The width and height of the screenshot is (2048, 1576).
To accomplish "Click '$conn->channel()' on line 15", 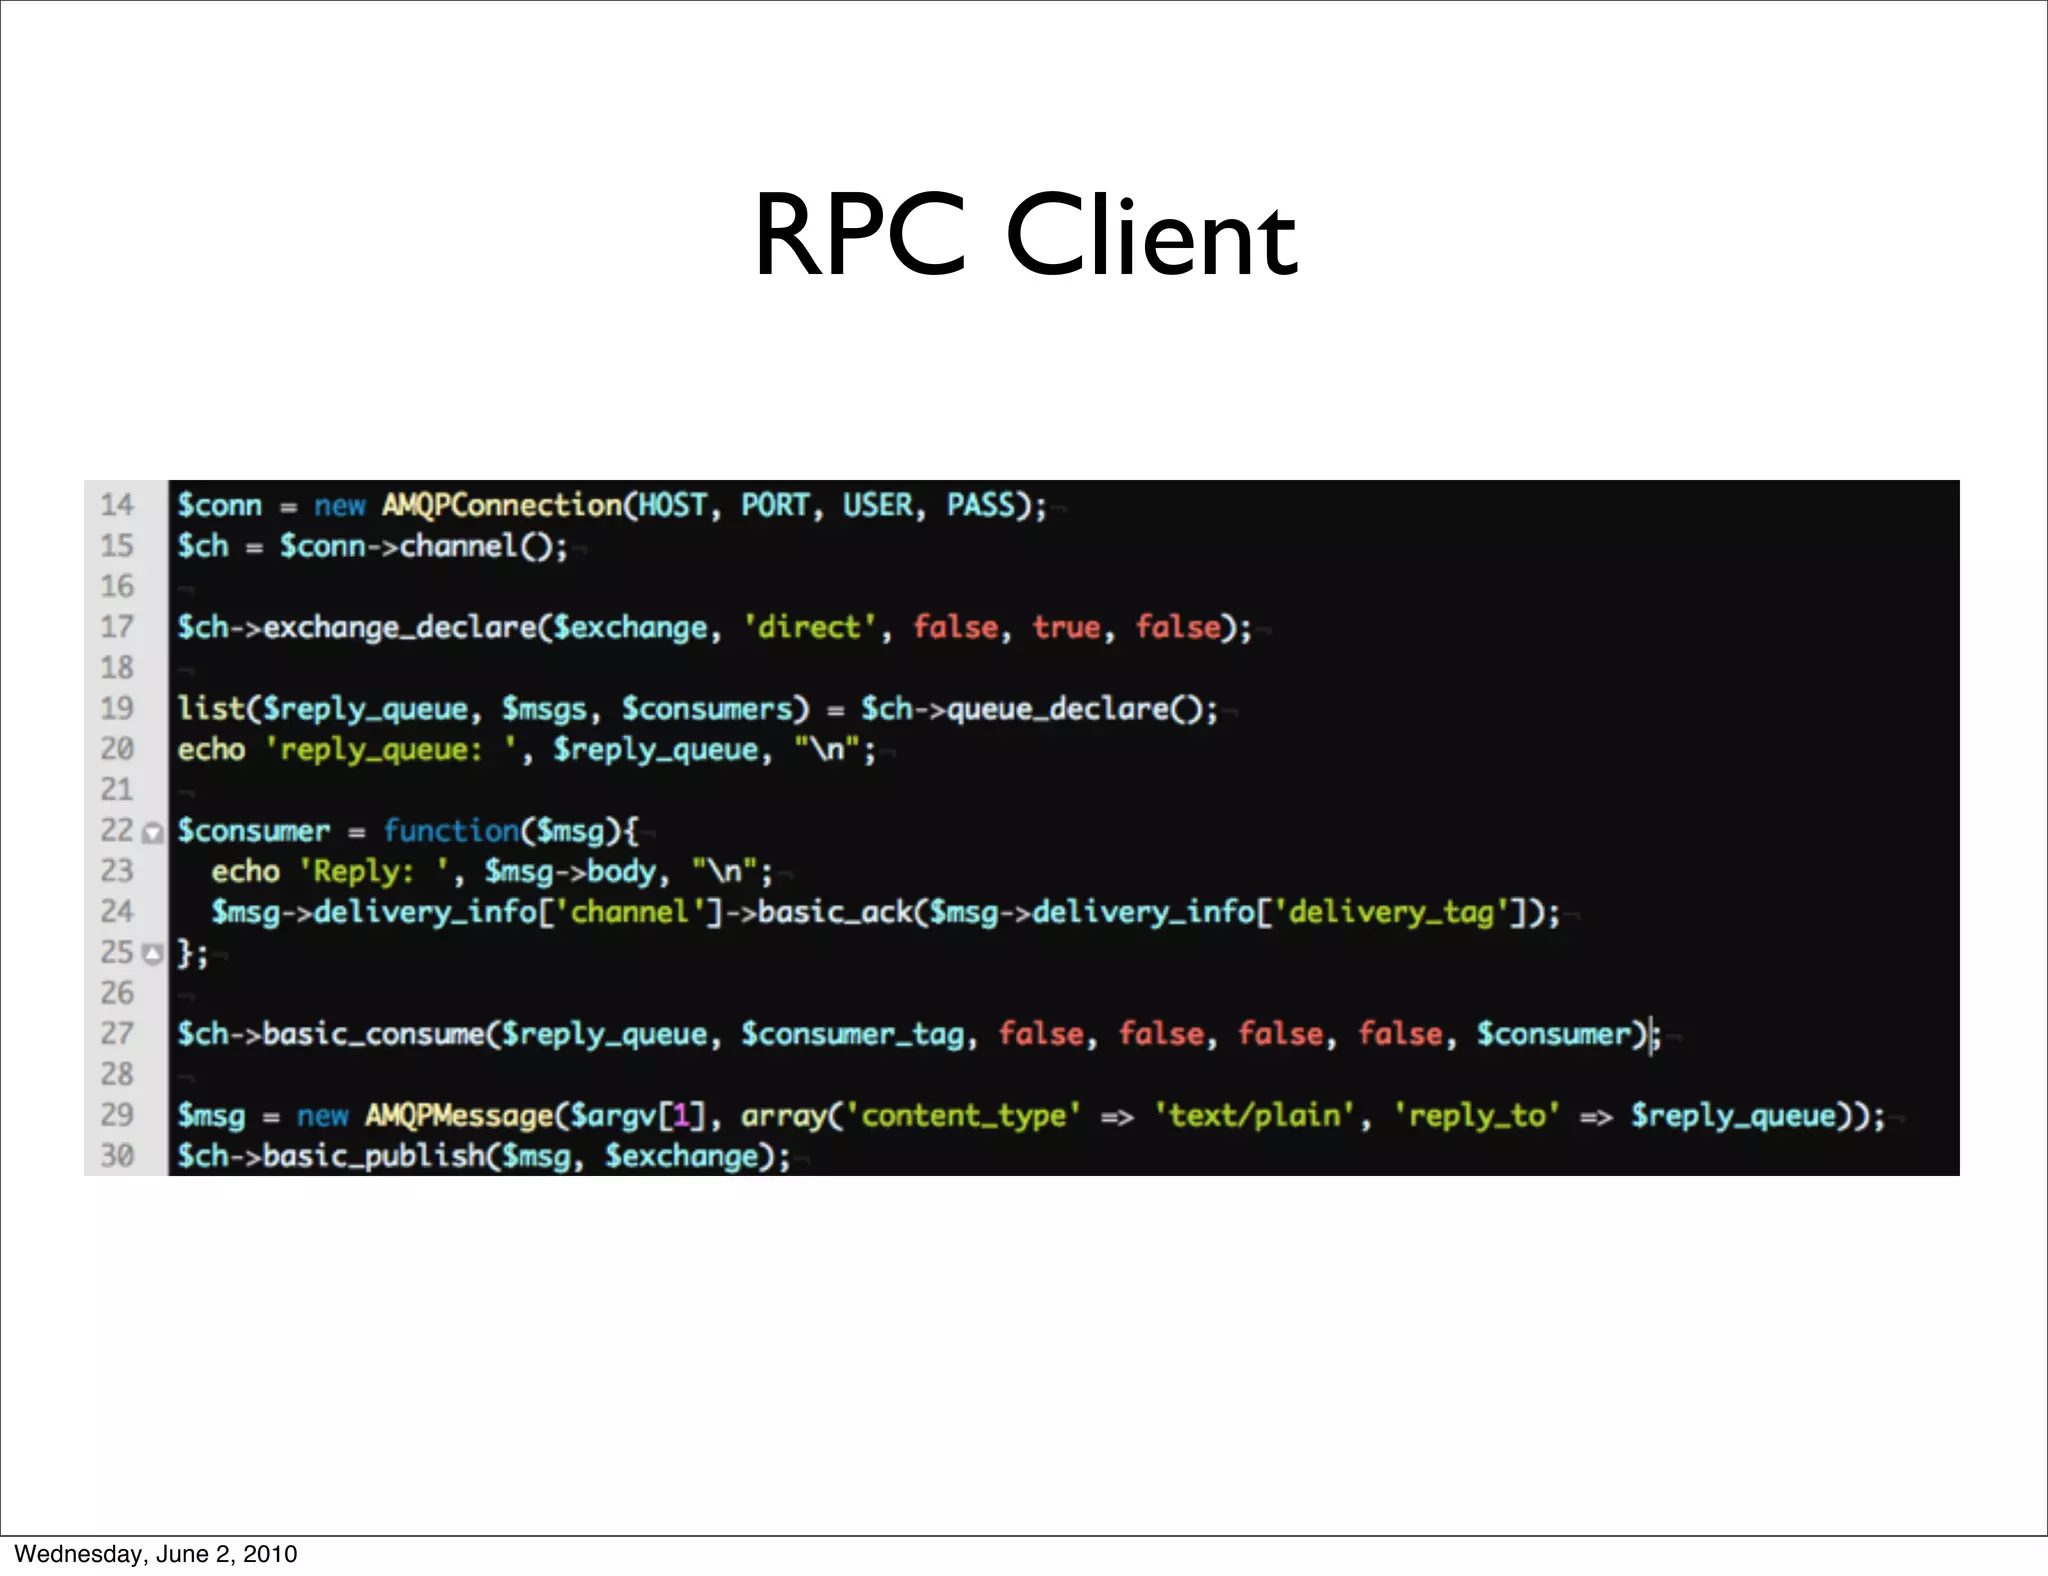I will (416, 547).
